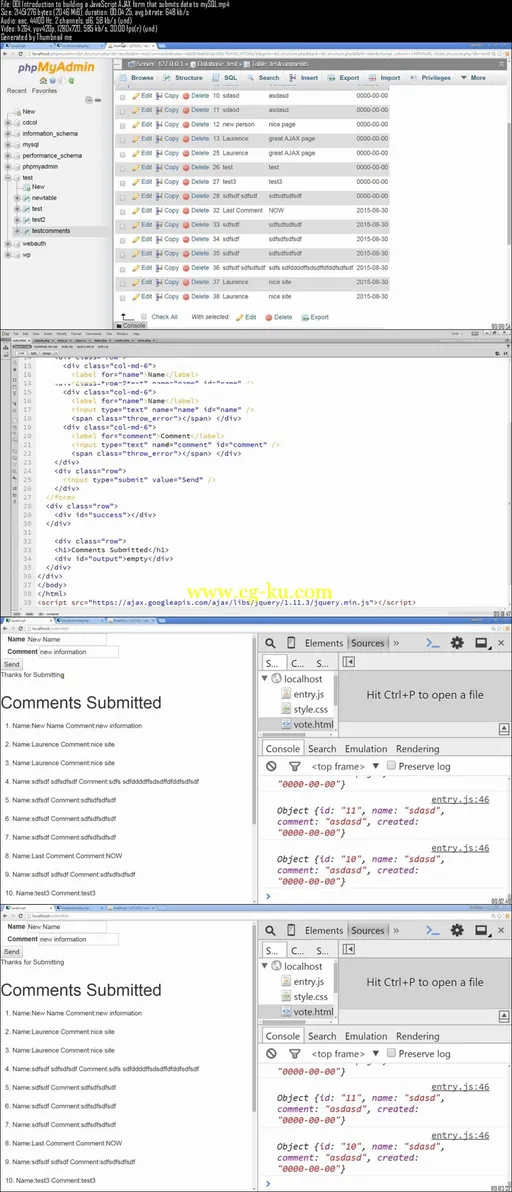Enable Preserve log in bottom DevTools console
Viewport: 512px width, 1192px height.
point(391,1053)
